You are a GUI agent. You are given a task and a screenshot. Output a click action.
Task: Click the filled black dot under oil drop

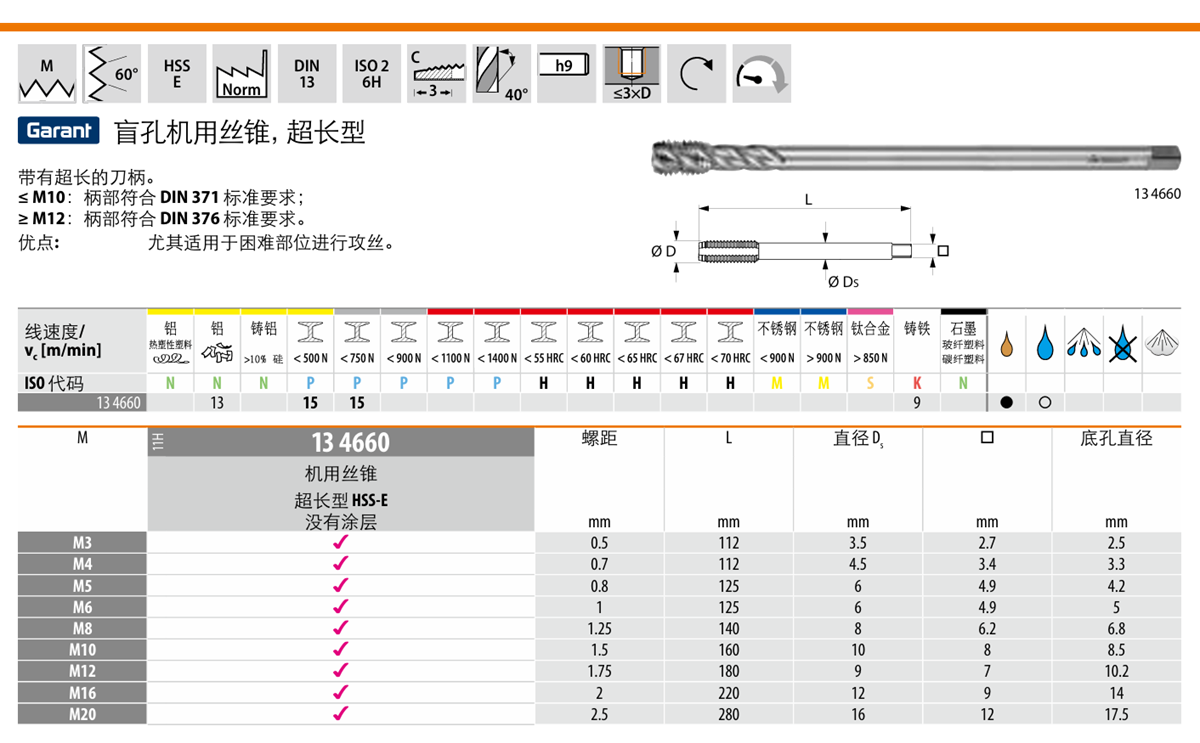[1007, 403]
